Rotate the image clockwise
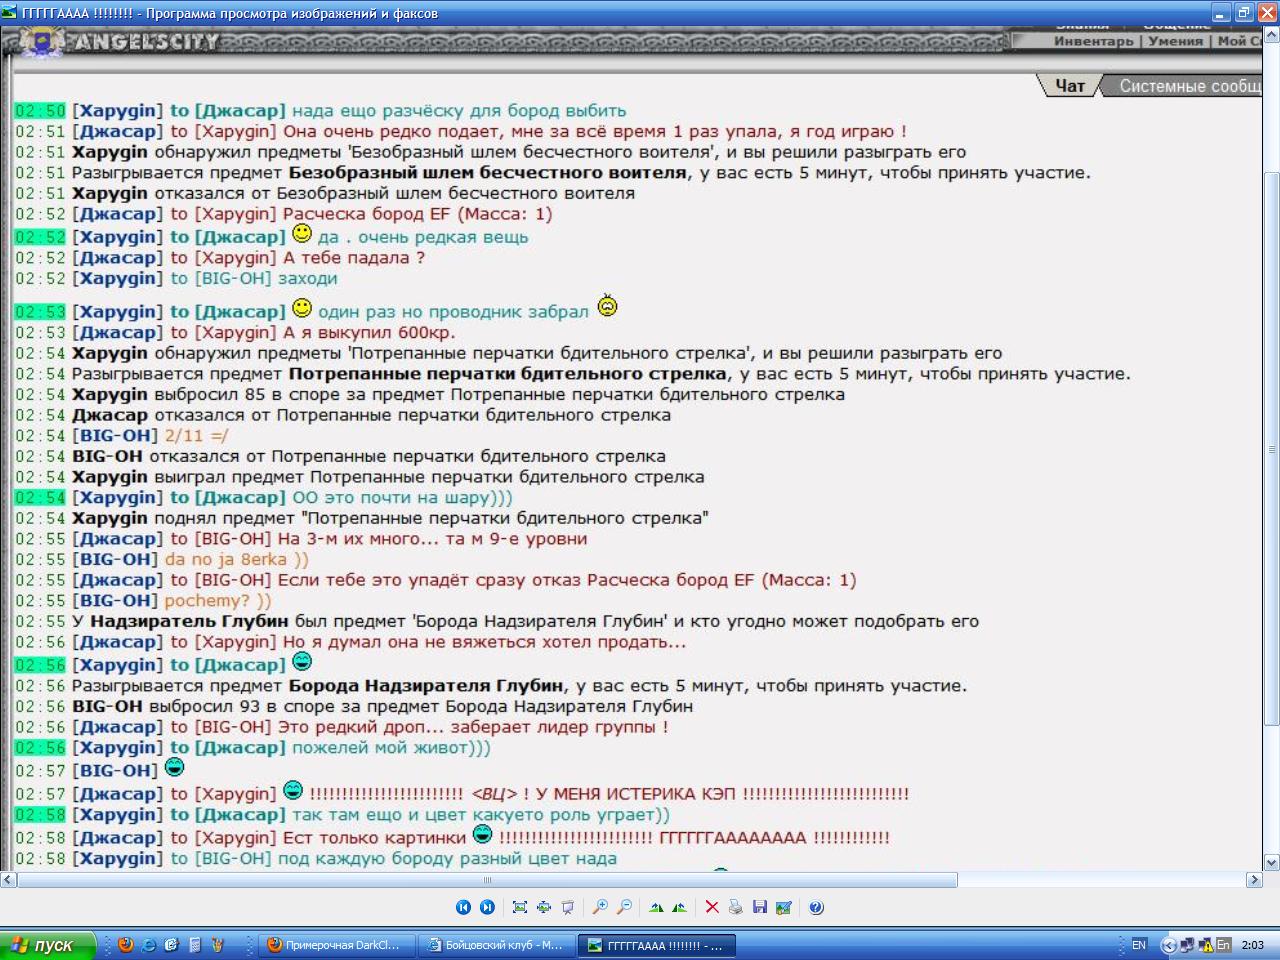Image resolution: width=1280 pixels, height=960 pixels. pos(656,907)
